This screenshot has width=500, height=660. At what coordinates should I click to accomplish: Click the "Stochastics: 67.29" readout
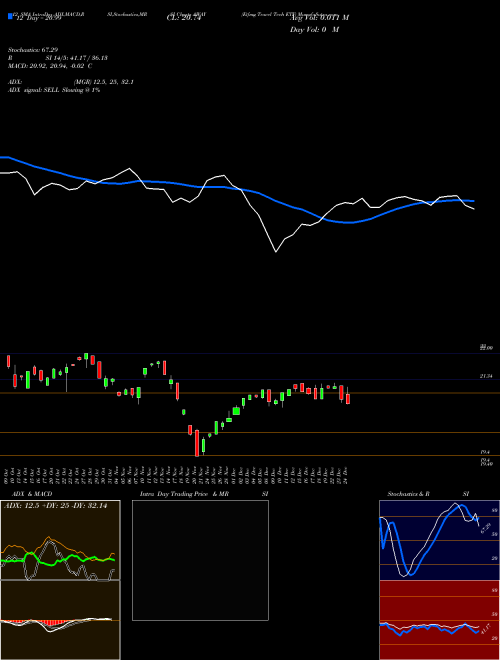(x=32, y=50)
